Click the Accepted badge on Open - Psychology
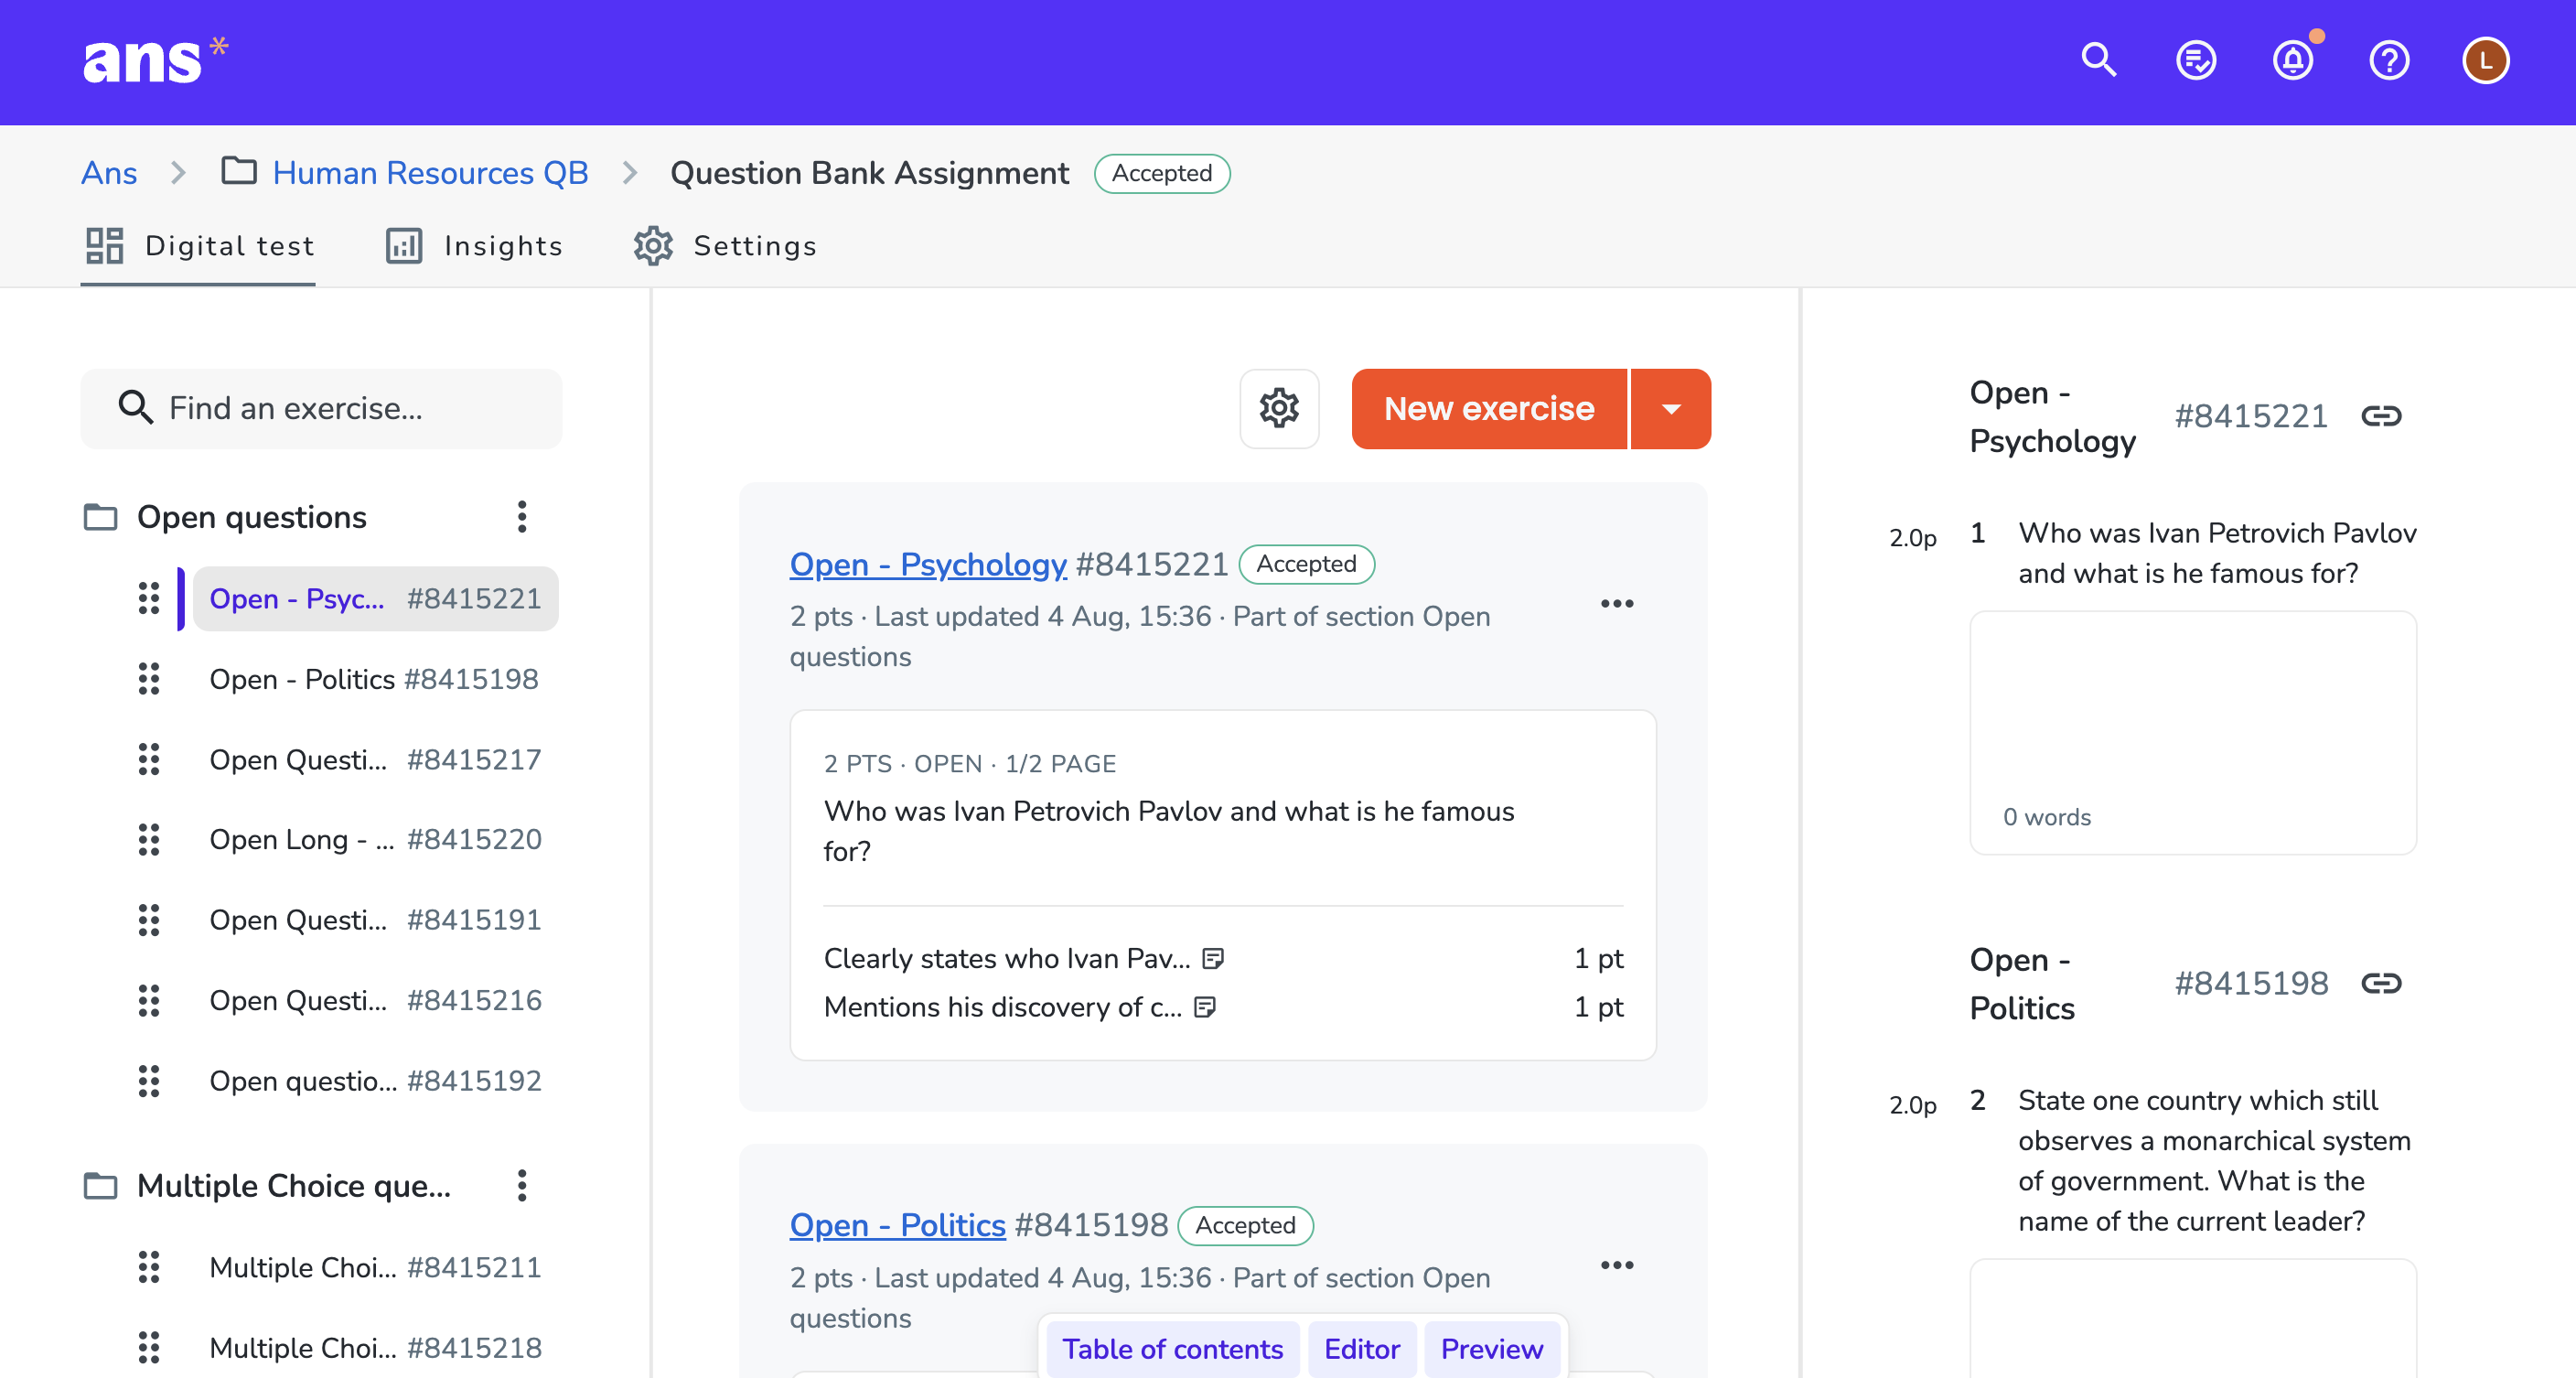 (x=1306, y=564)
